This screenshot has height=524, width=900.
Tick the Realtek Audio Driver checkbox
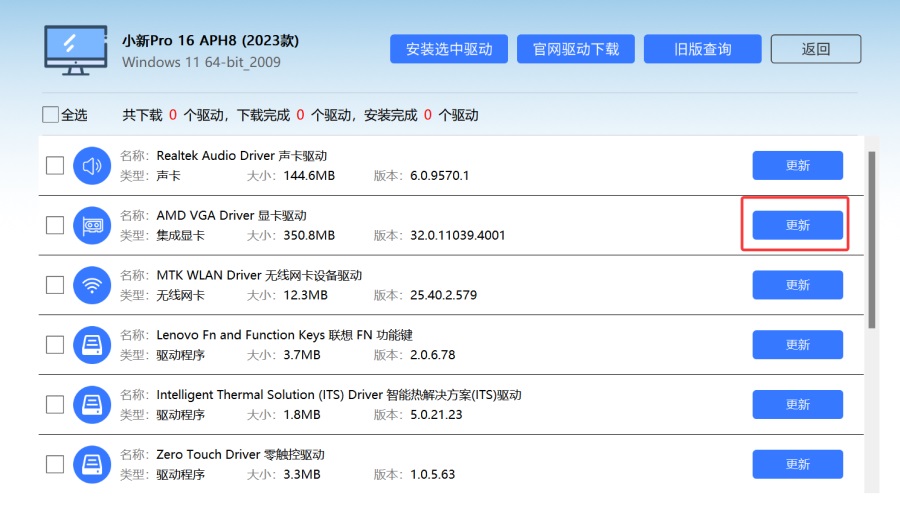(55, 166)
